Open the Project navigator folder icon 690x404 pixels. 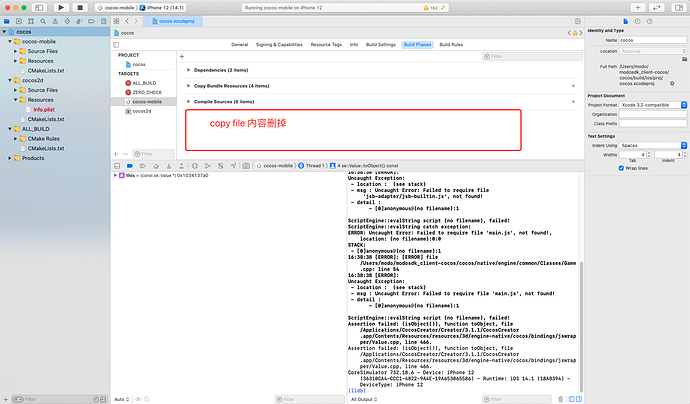7,21
